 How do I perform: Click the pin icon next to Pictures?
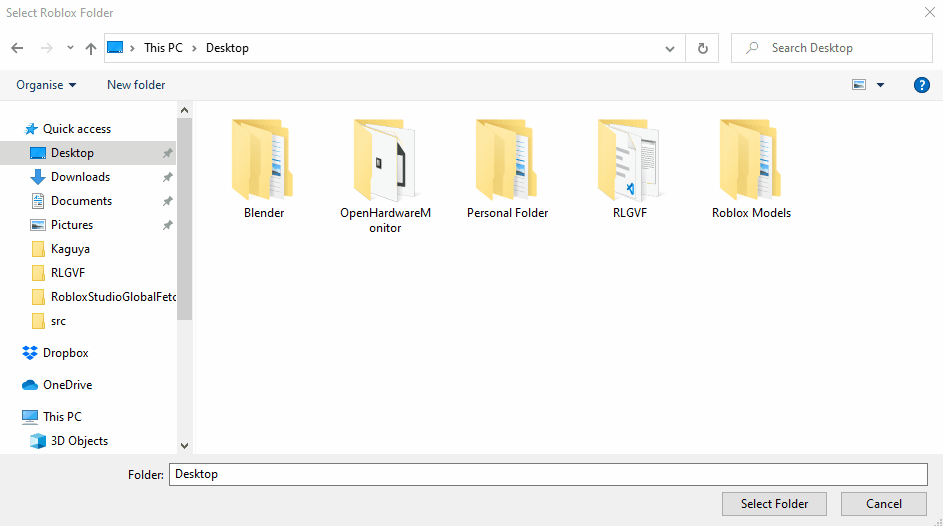[x=167, y=225]
